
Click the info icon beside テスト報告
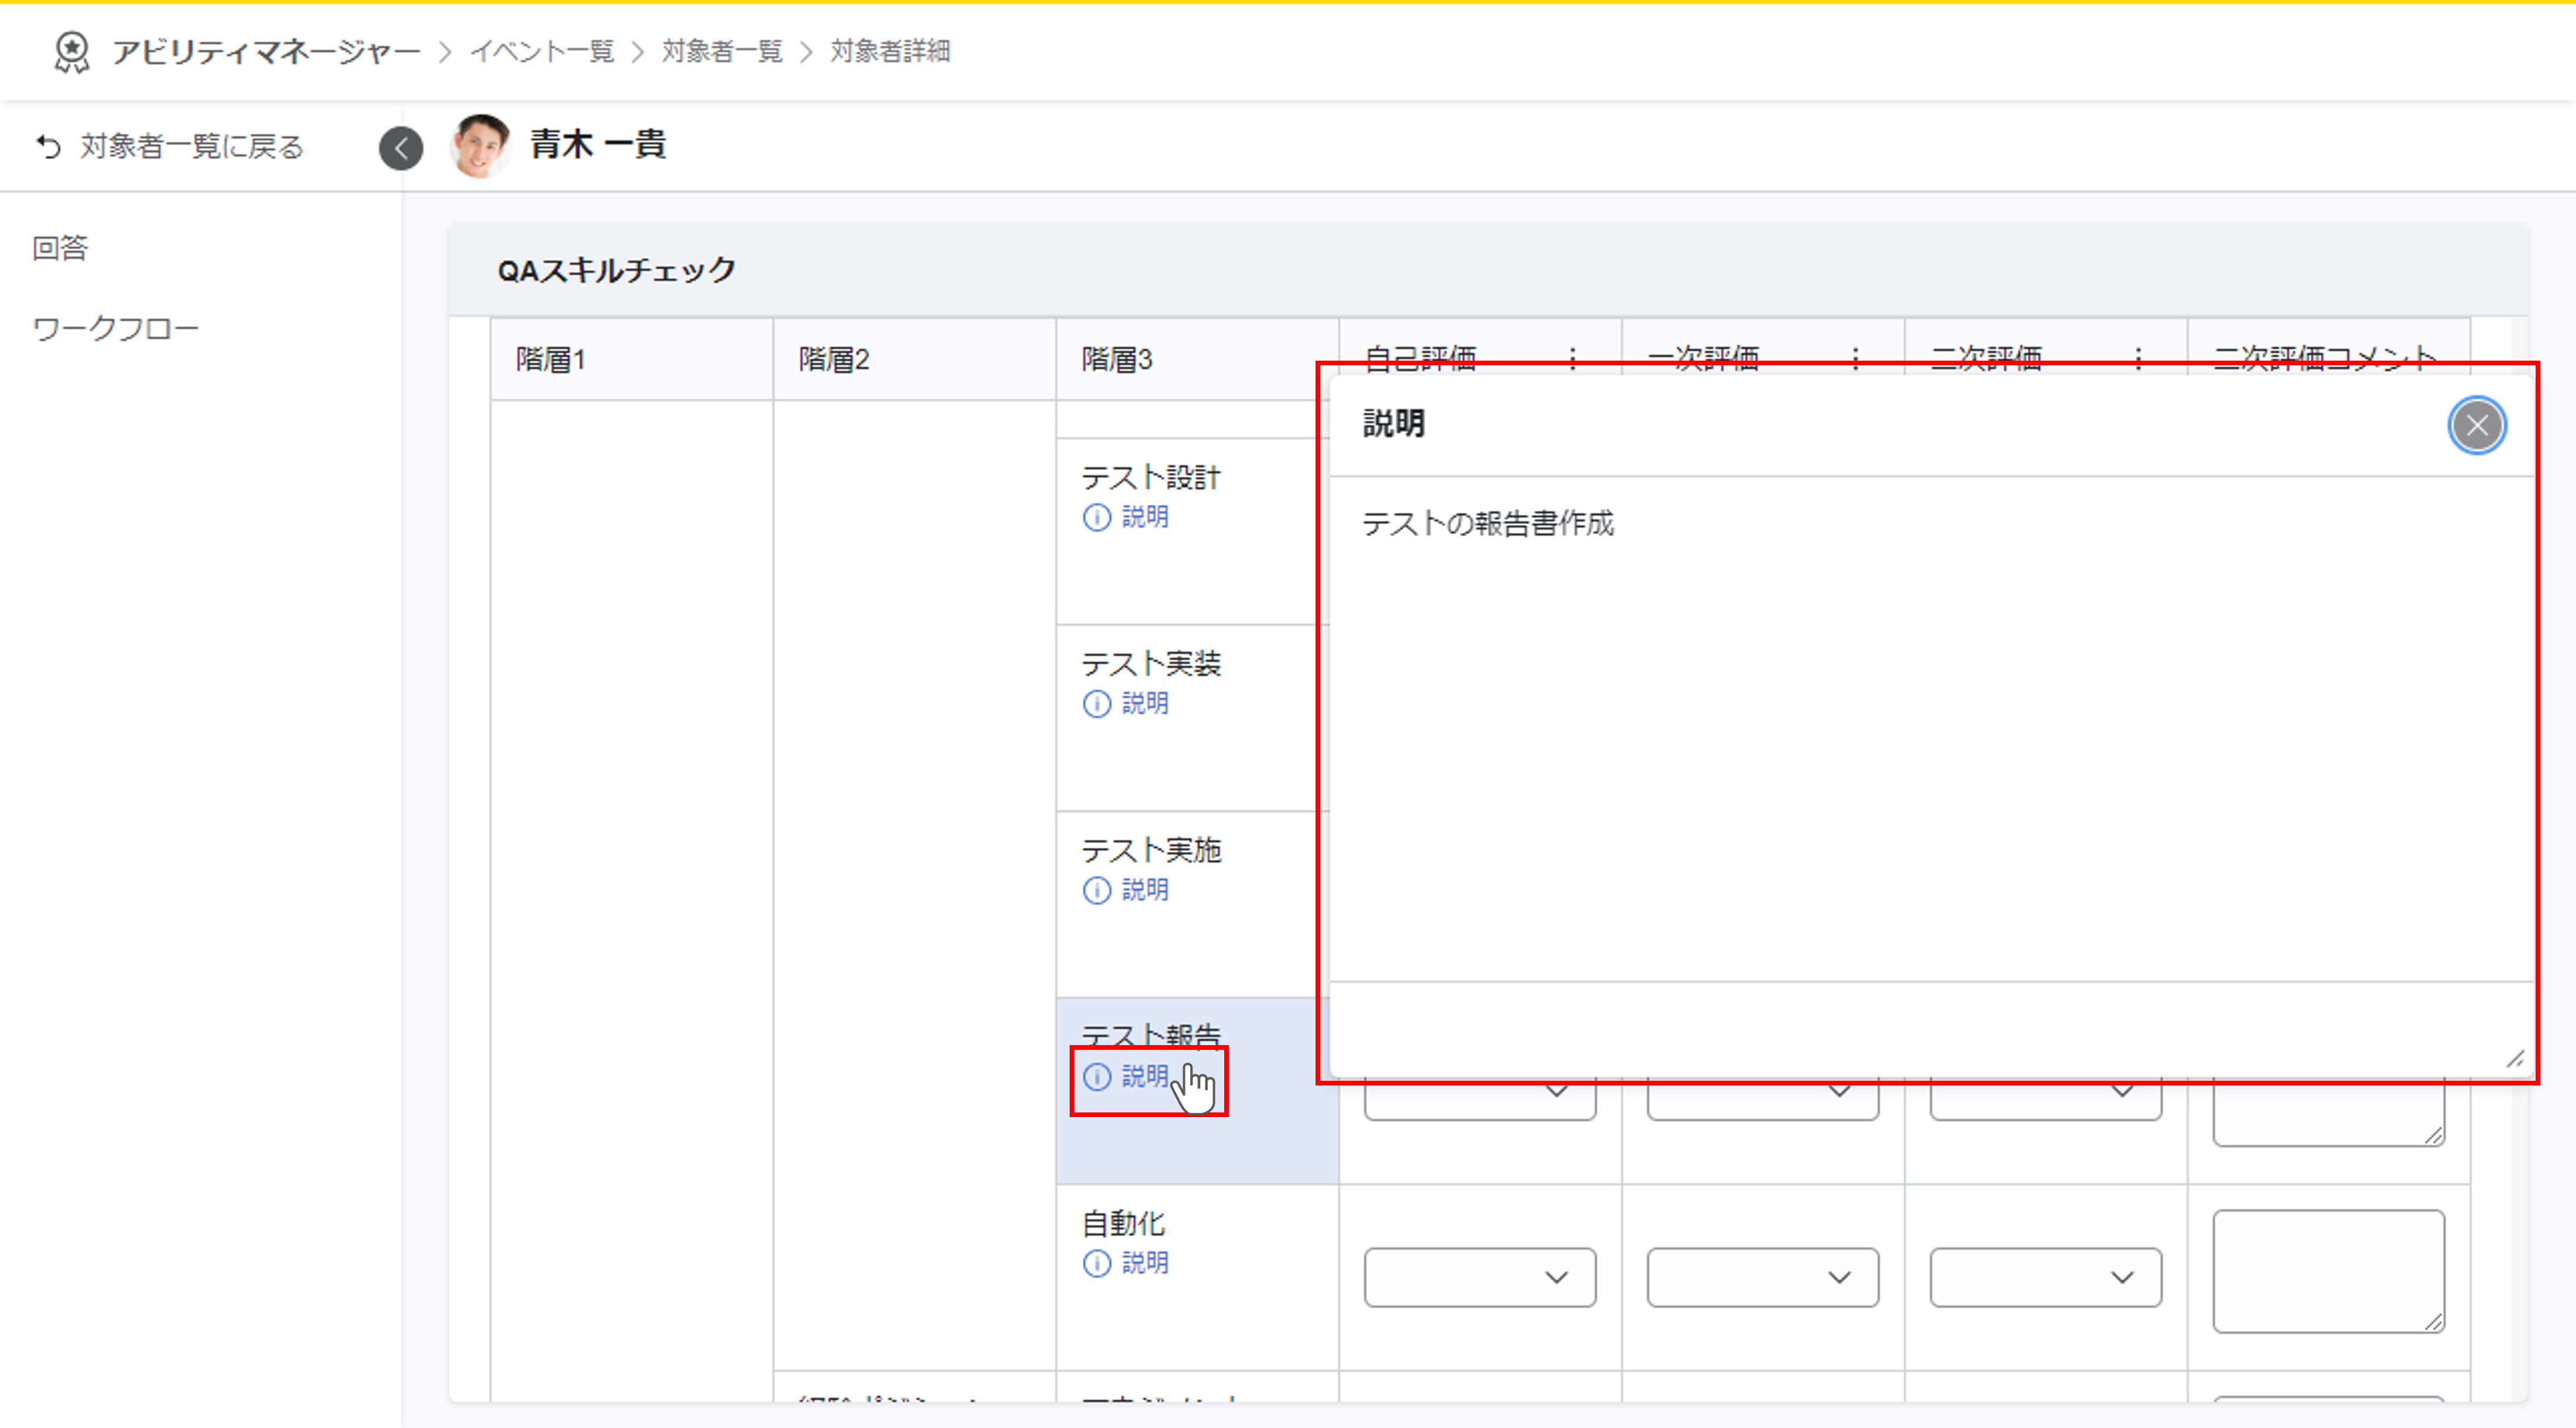coord(1097,1077)
